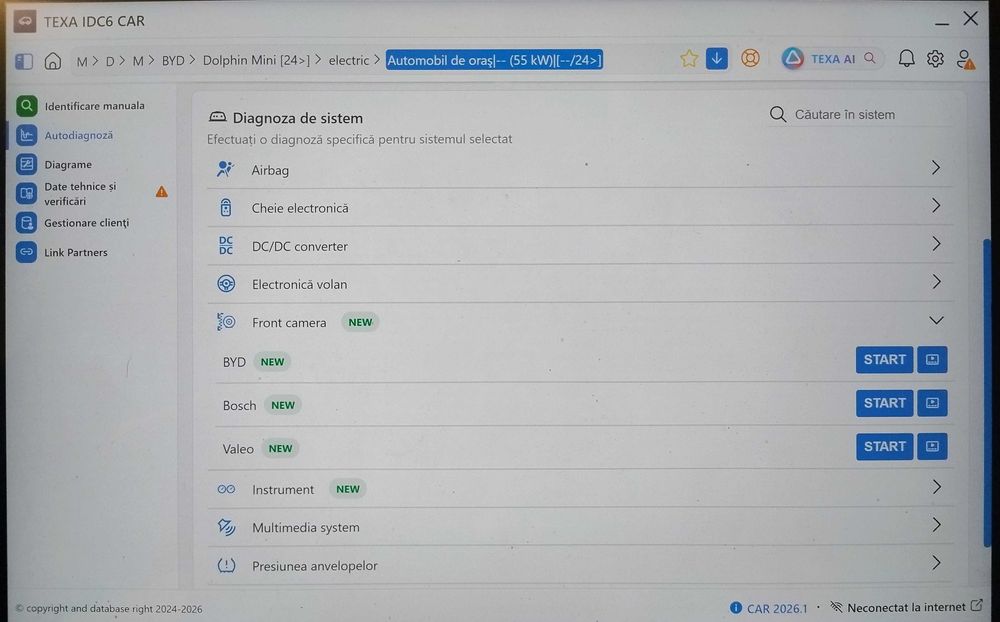
Task: Open the screen icon next to Bosch START
Action: pos(932,403)
